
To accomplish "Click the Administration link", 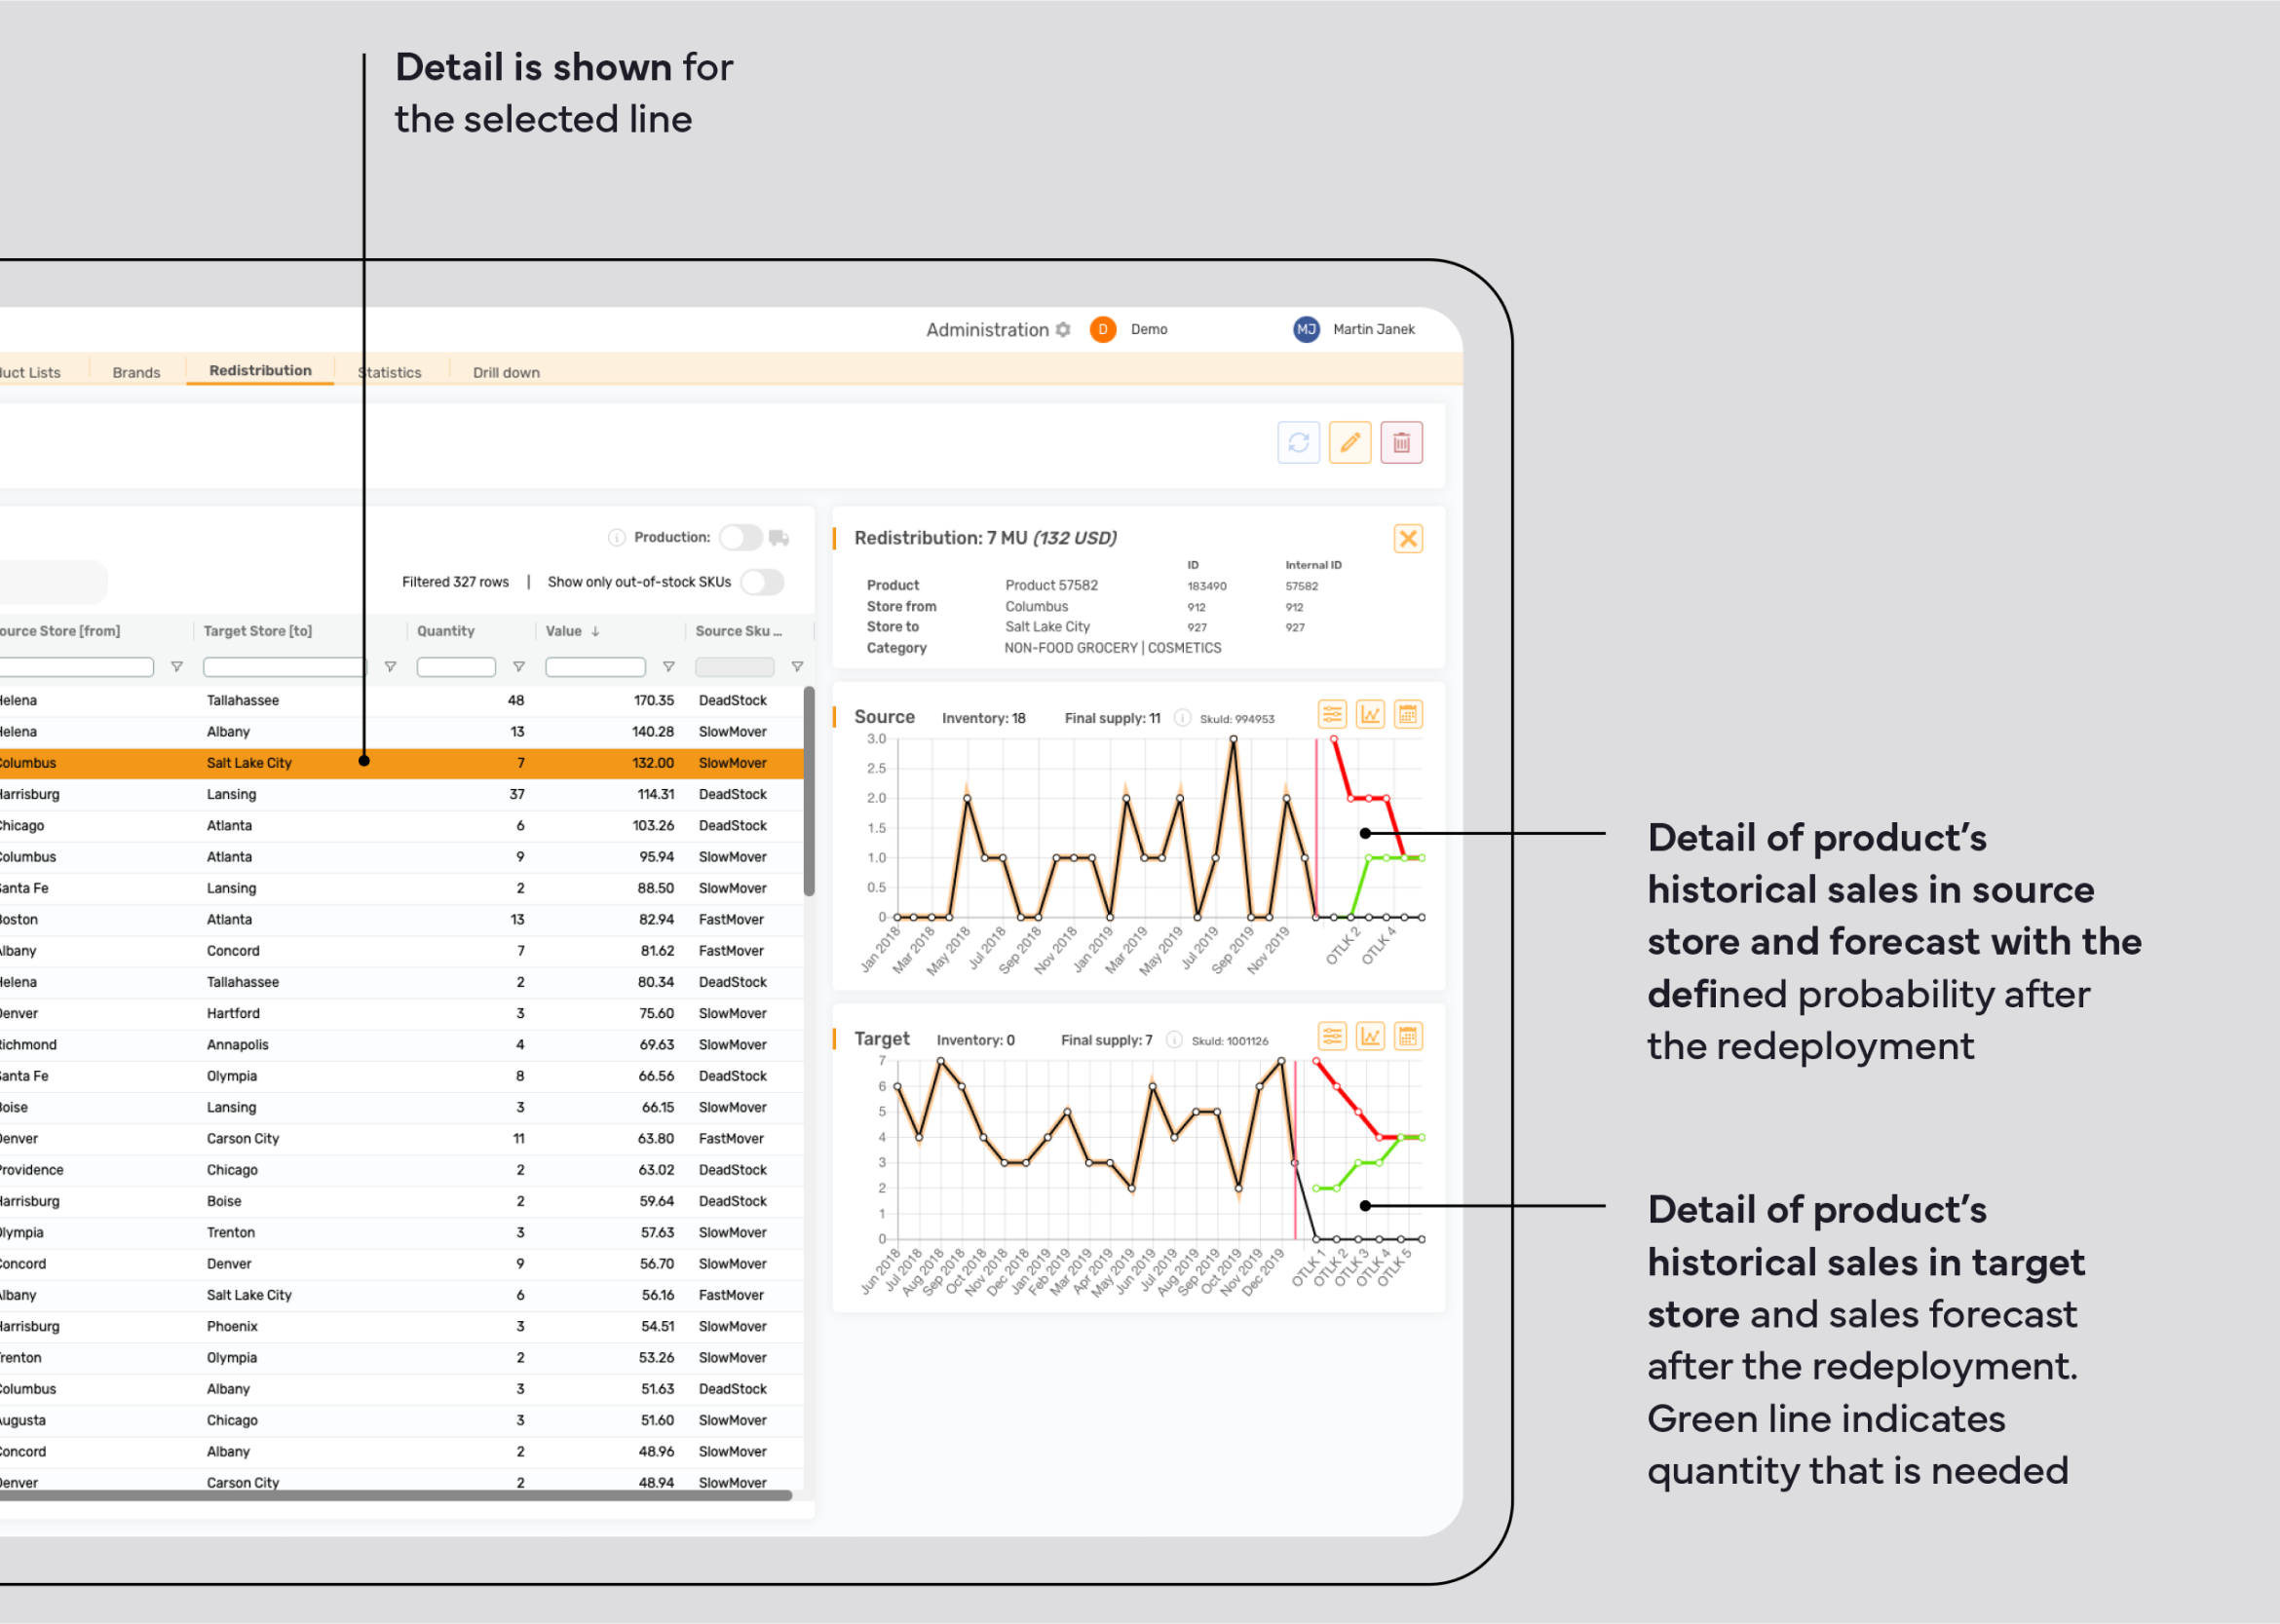I will click(987, 329).
